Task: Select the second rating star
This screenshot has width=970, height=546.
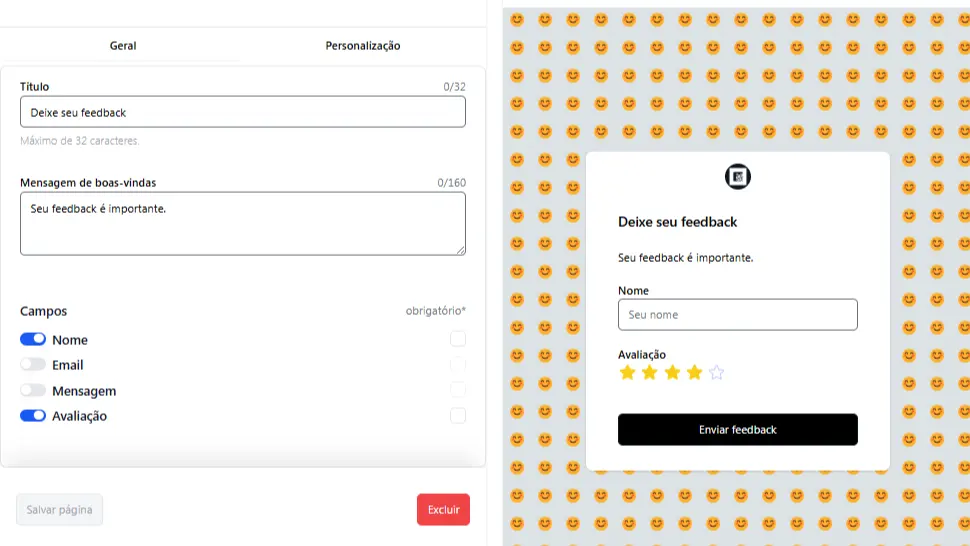Action: [x=650, y=372]
